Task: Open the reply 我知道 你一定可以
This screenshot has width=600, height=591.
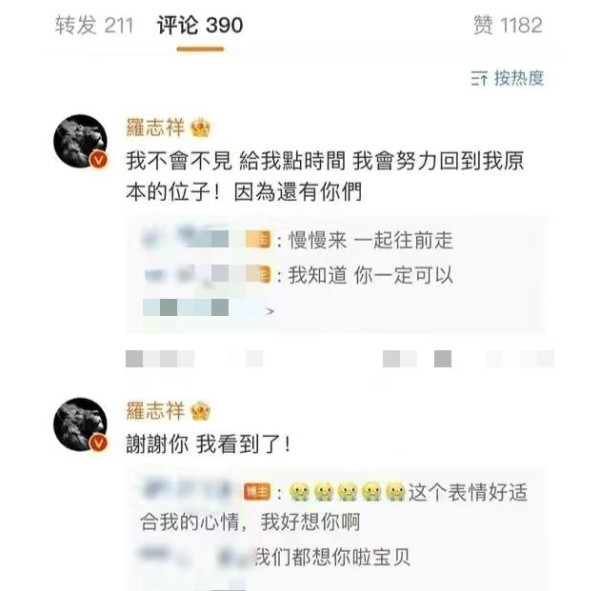Action: pos(370,275)
